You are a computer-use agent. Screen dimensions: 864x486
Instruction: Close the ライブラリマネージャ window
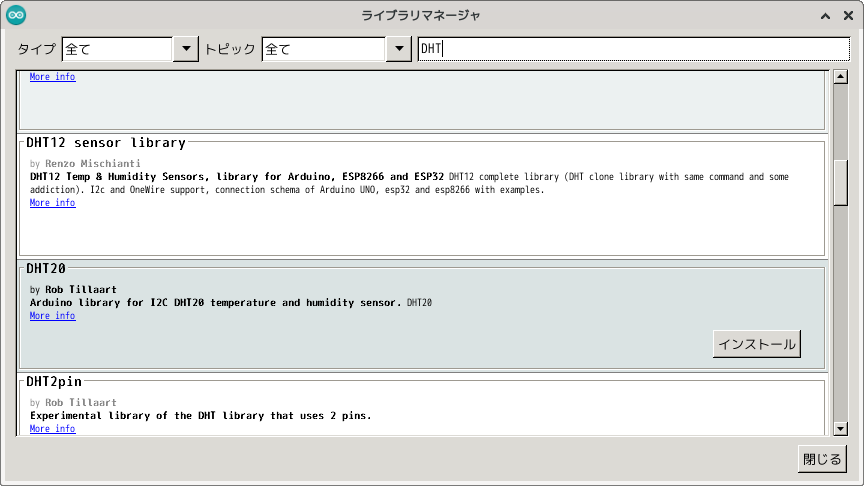click(849, 15)
